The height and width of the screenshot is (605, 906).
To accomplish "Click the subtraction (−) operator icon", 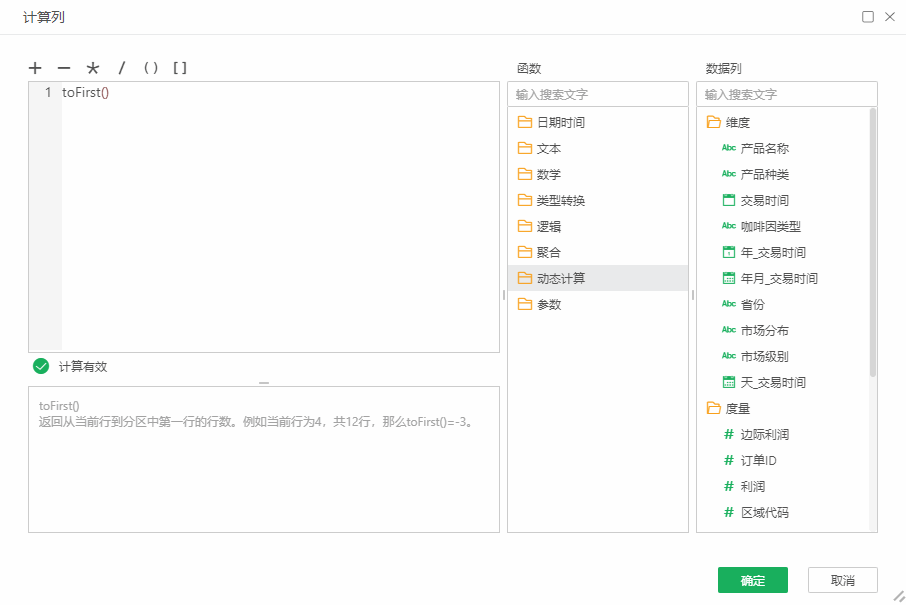I will [63, 68].
